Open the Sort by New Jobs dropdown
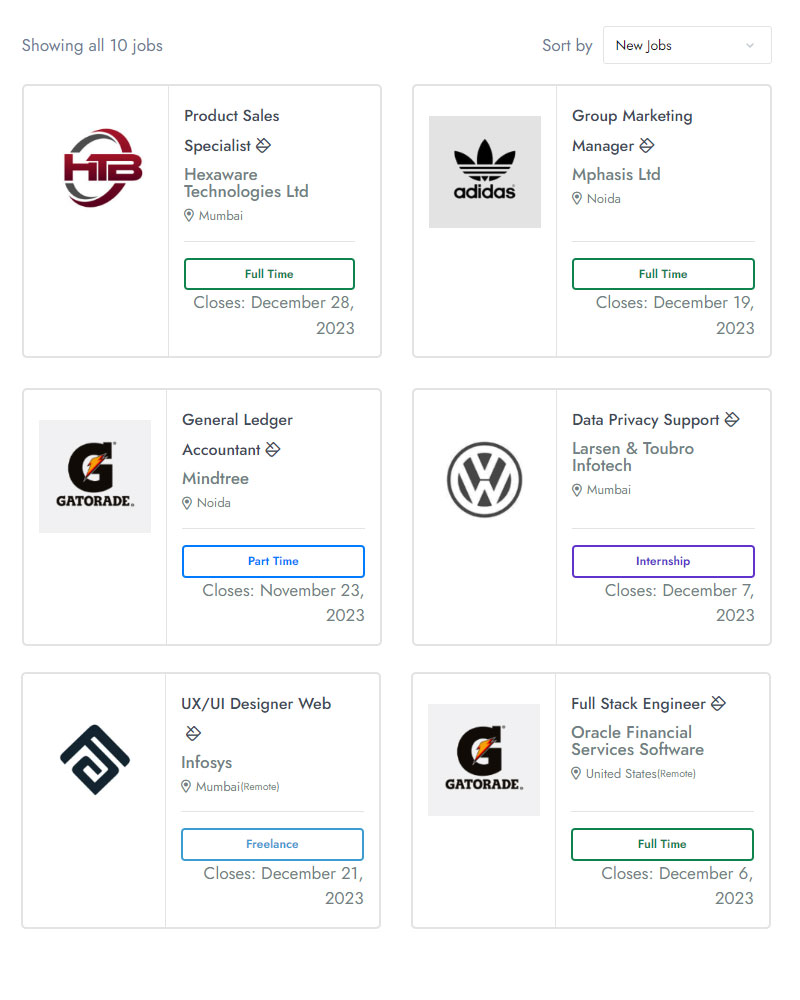This screenshot has height=1000, width=800. [x=686, y=45]
